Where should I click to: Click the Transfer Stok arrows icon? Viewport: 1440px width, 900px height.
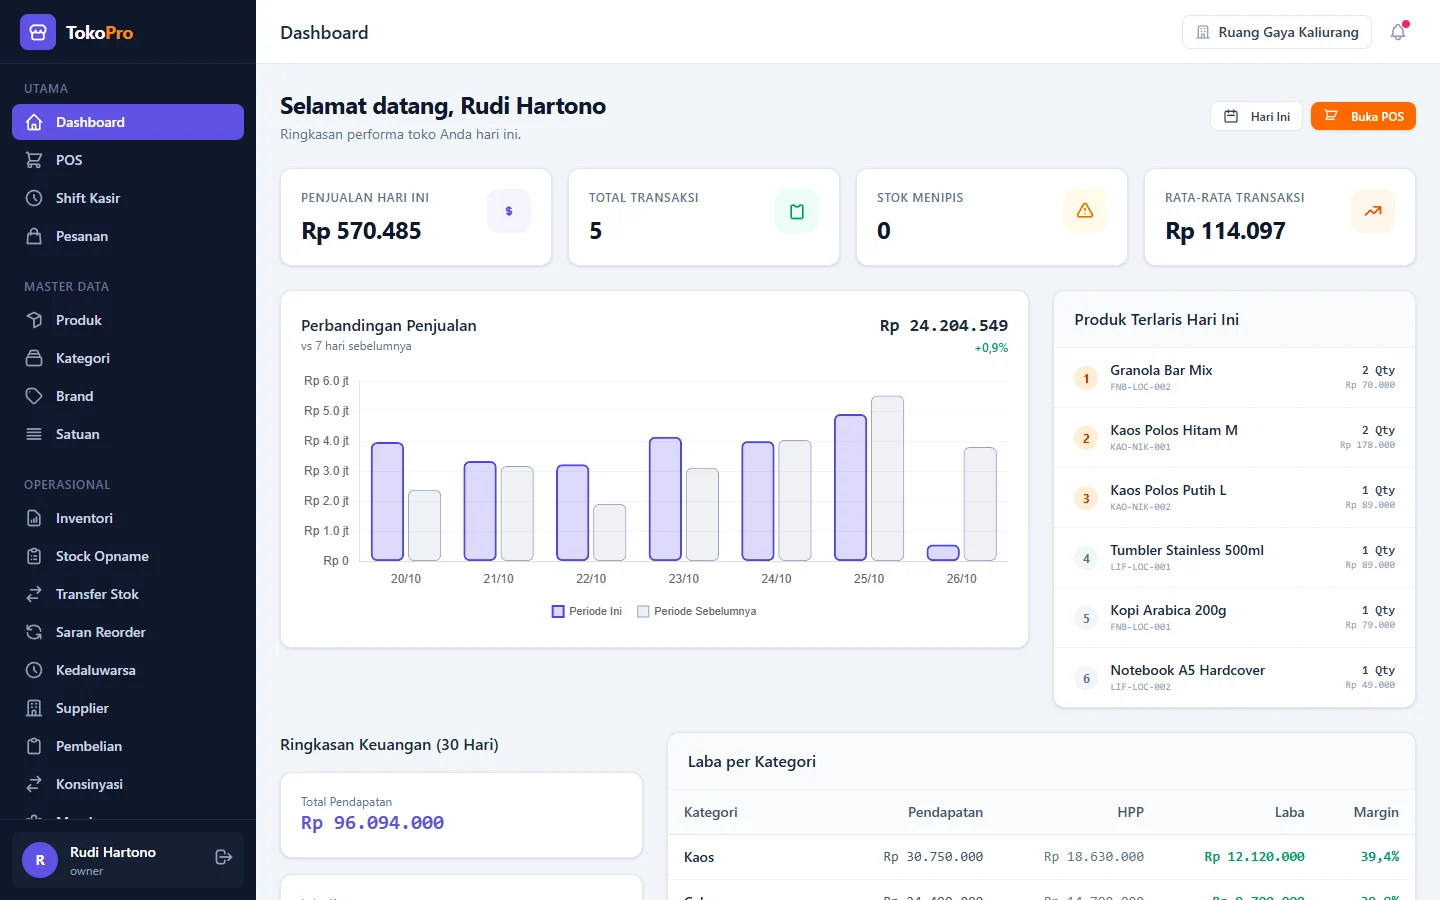pos(34,594)
